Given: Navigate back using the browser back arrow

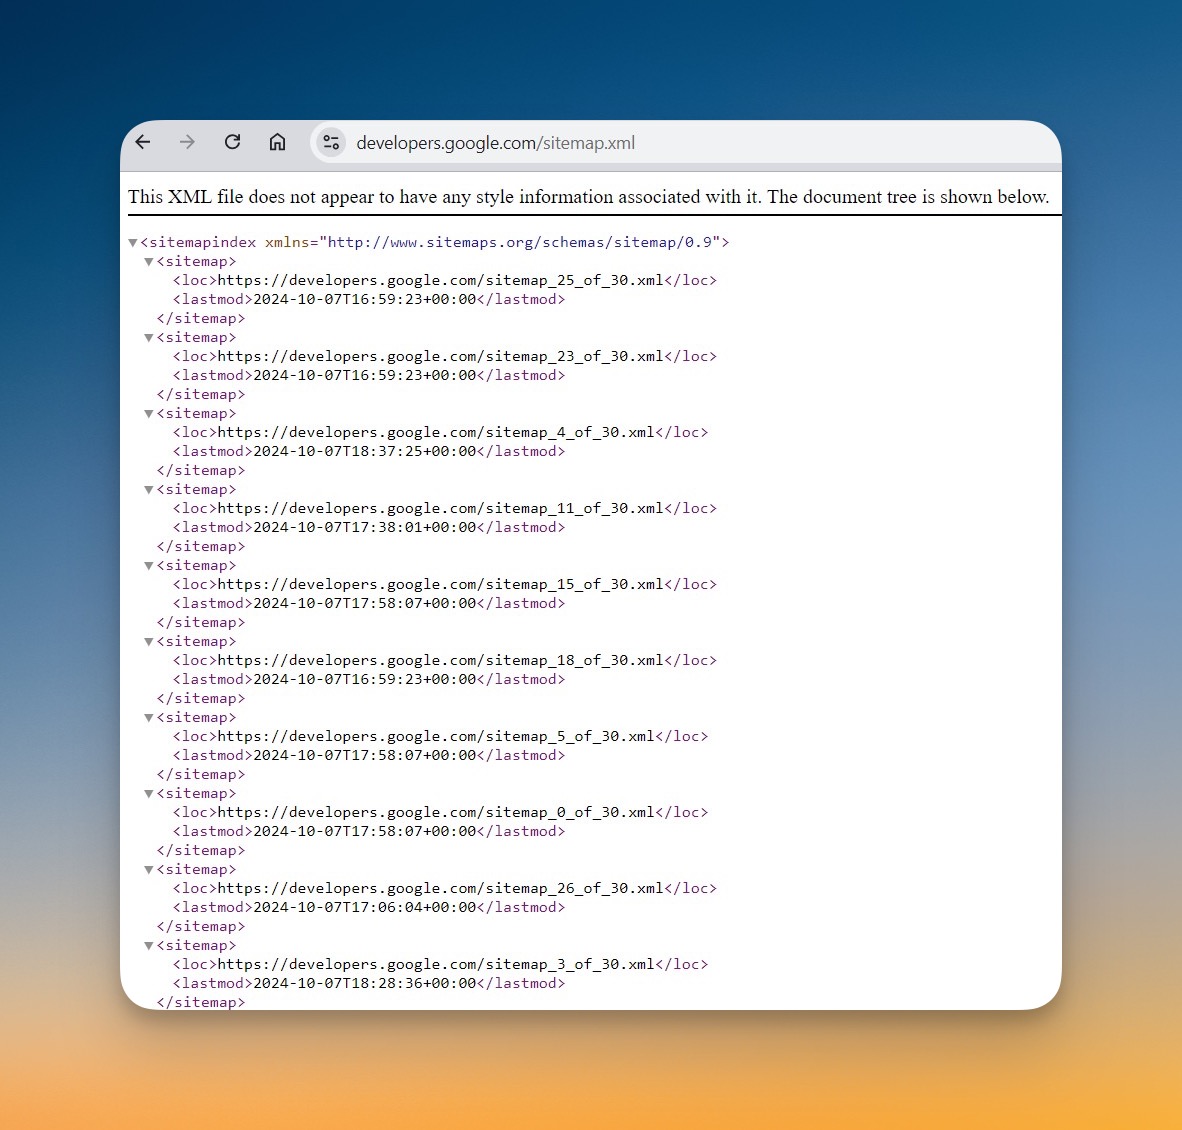Looking at the screenshot, I should tap(142, 142).
